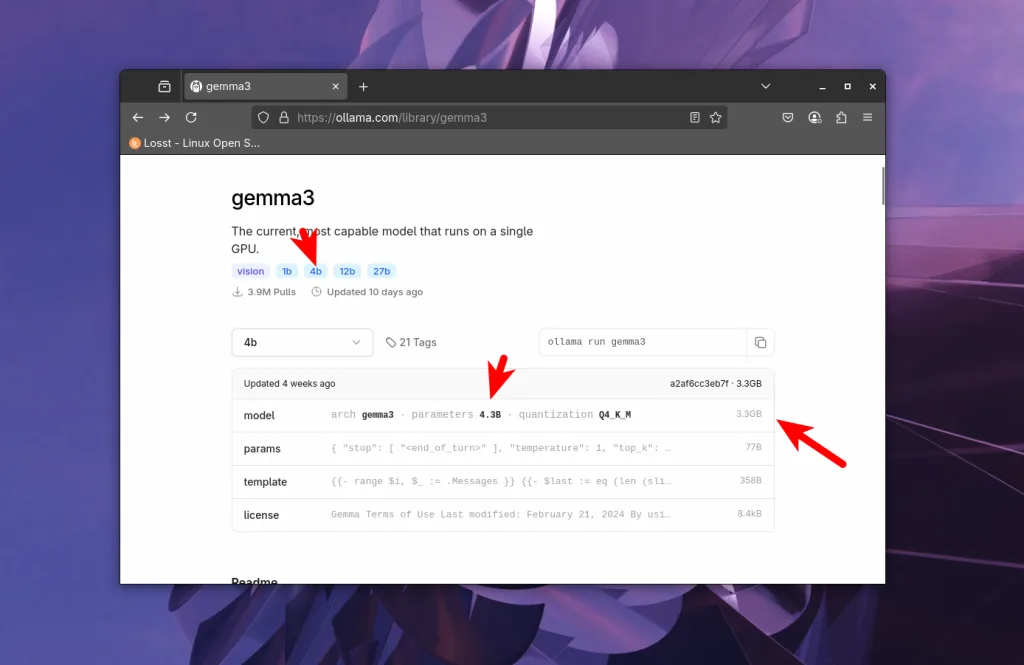Save page to Pocket

788,118
